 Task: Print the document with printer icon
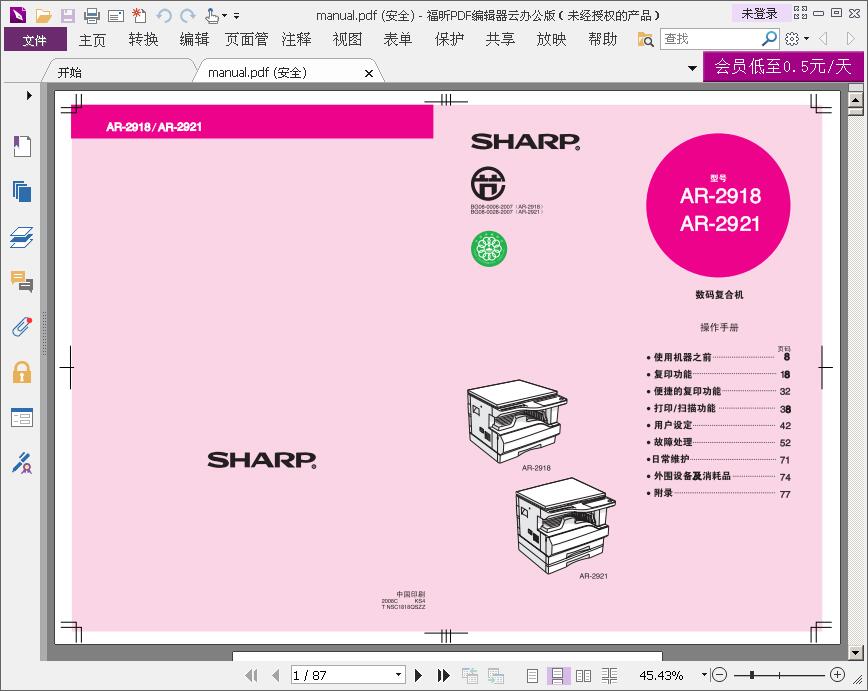(92, 16)
